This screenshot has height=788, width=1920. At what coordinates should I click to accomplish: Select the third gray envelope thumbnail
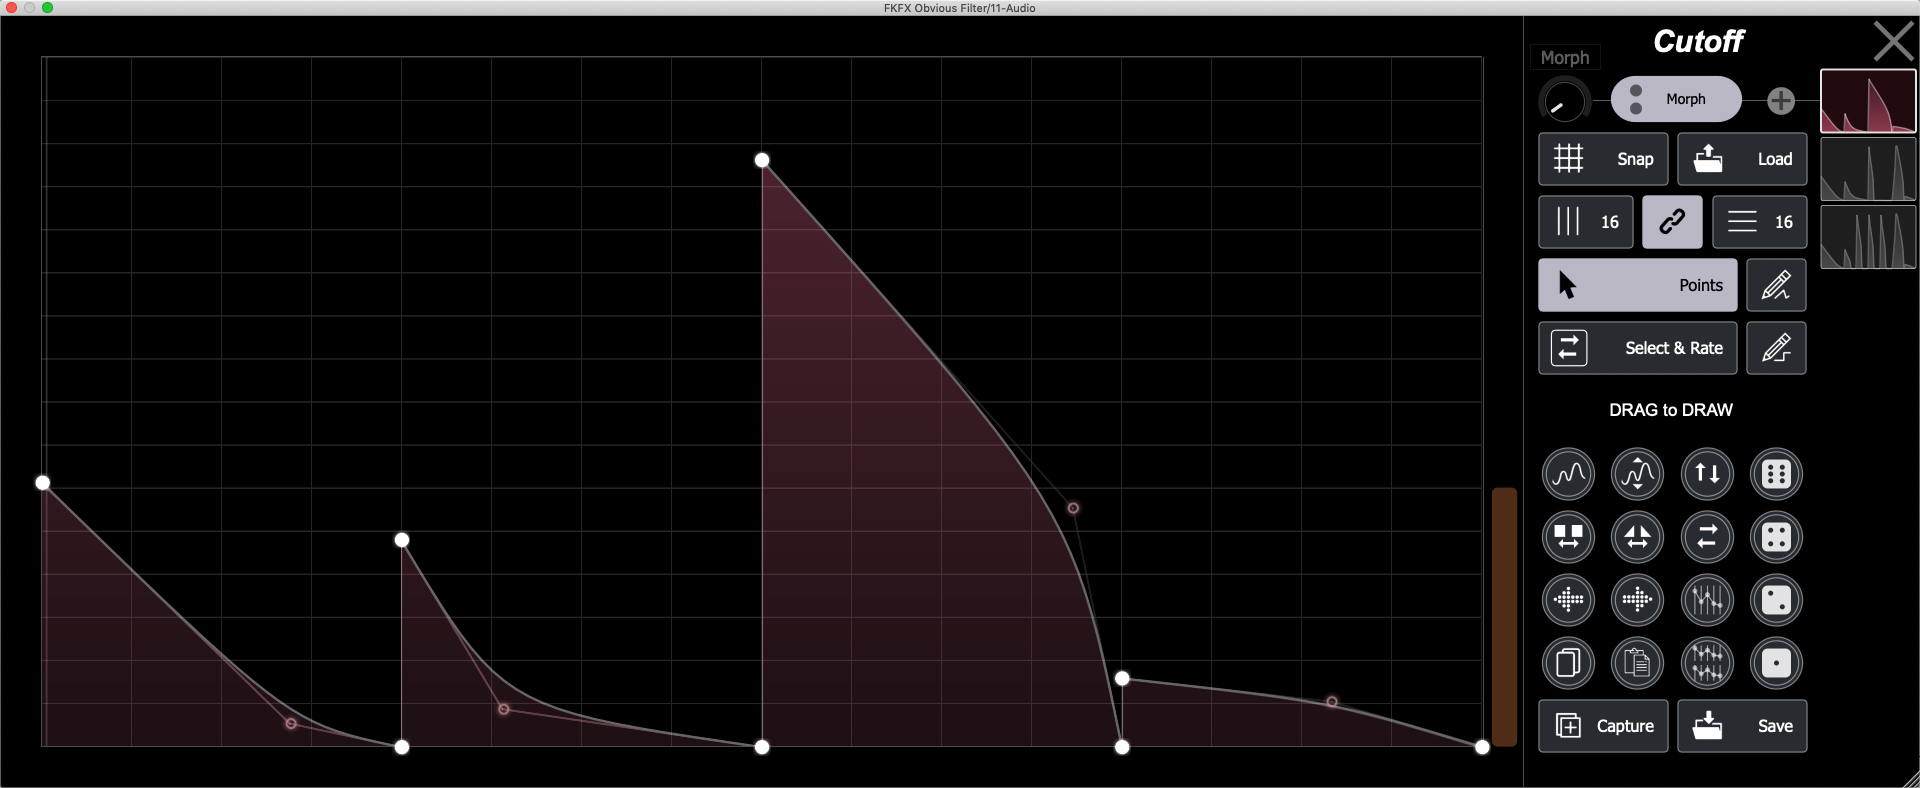(x=1868, y=237)
